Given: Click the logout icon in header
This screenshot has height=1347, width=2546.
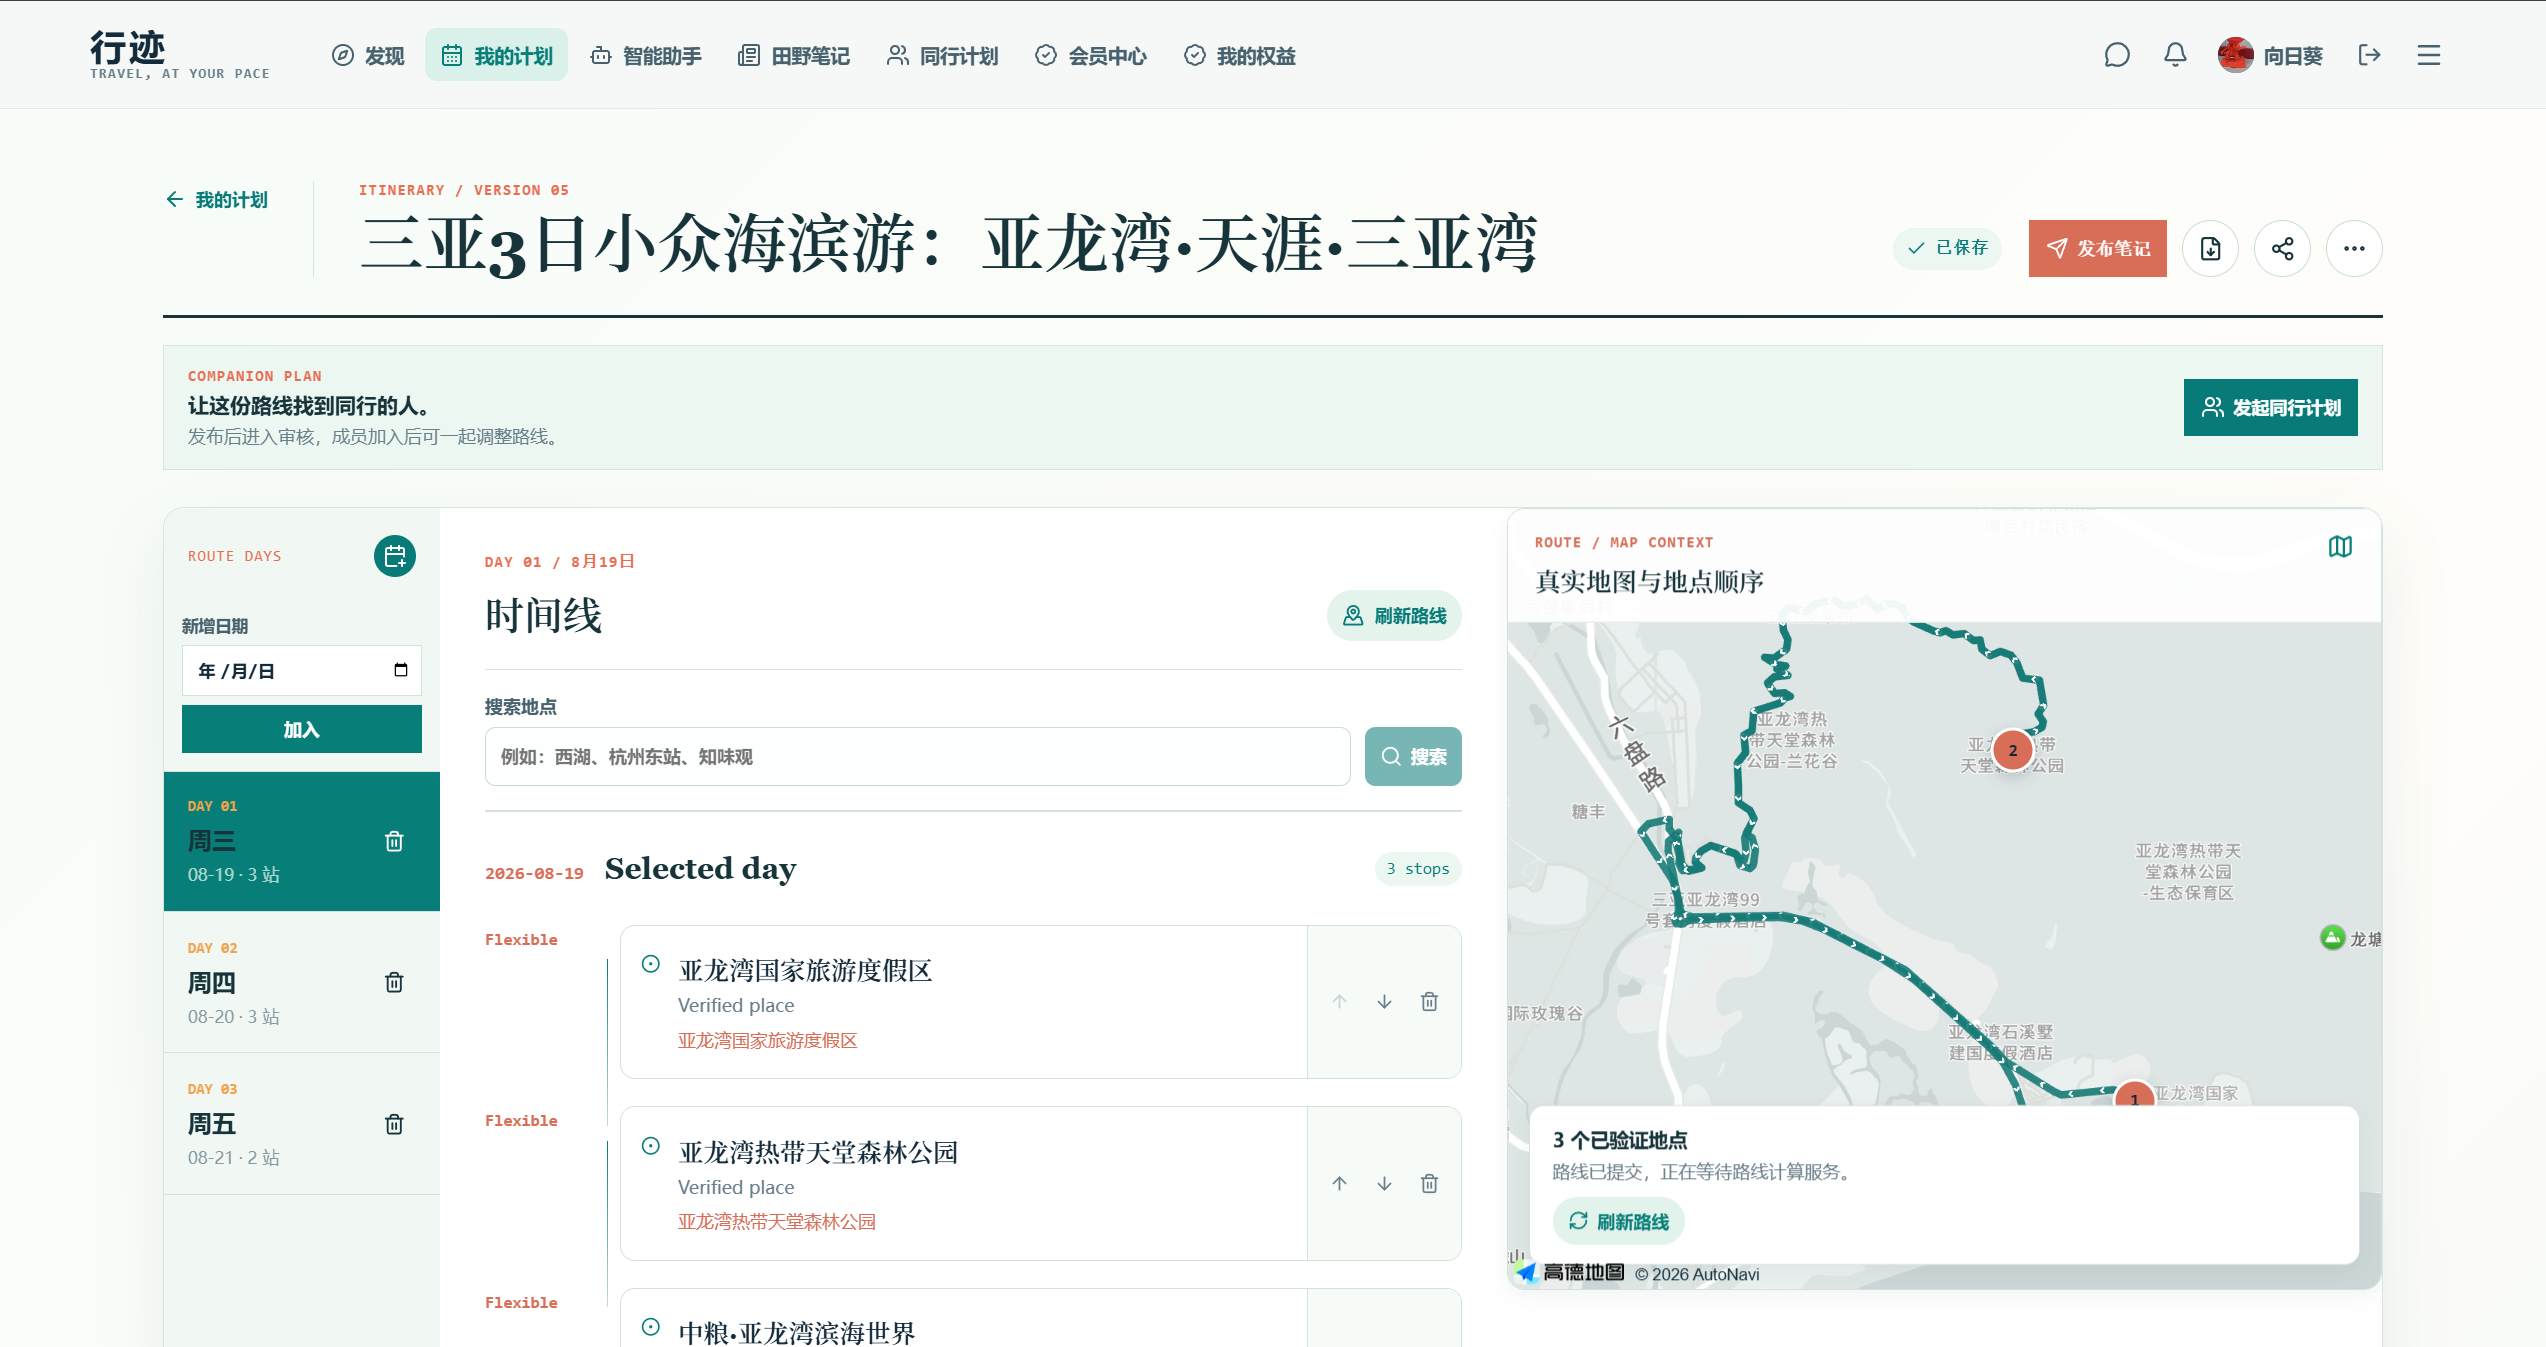Looking at the screenshot, I should pyautogui.click(x=2369, y=55).
